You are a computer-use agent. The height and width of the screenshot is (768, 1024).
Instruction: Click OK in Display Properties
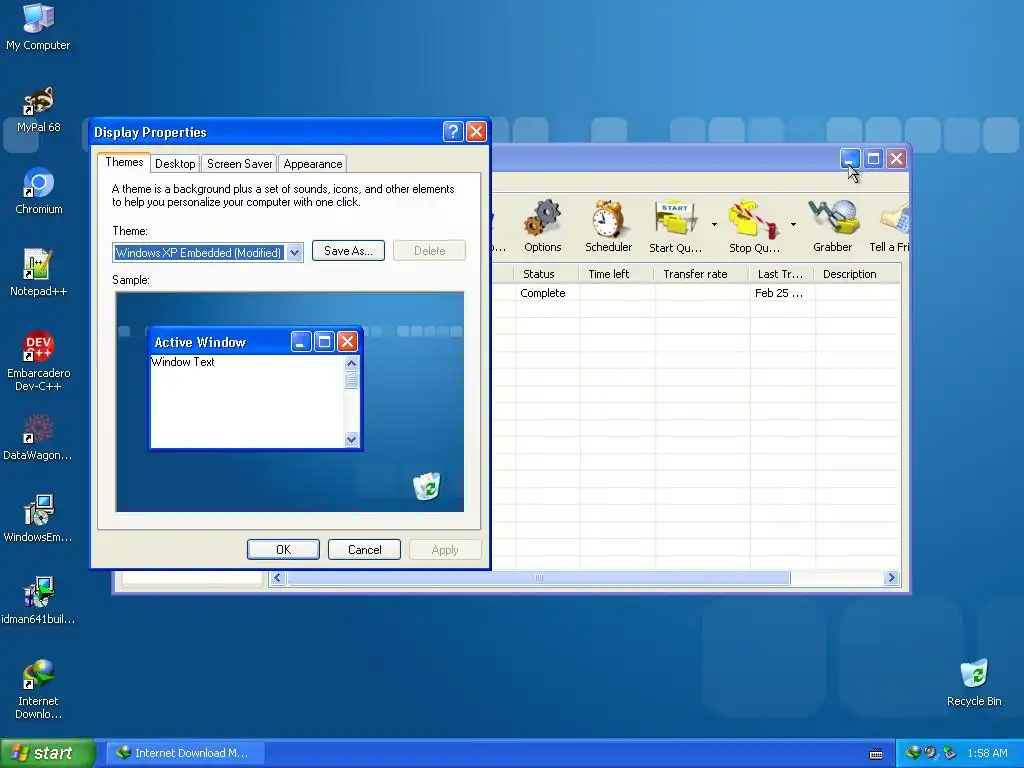[283, 550]
